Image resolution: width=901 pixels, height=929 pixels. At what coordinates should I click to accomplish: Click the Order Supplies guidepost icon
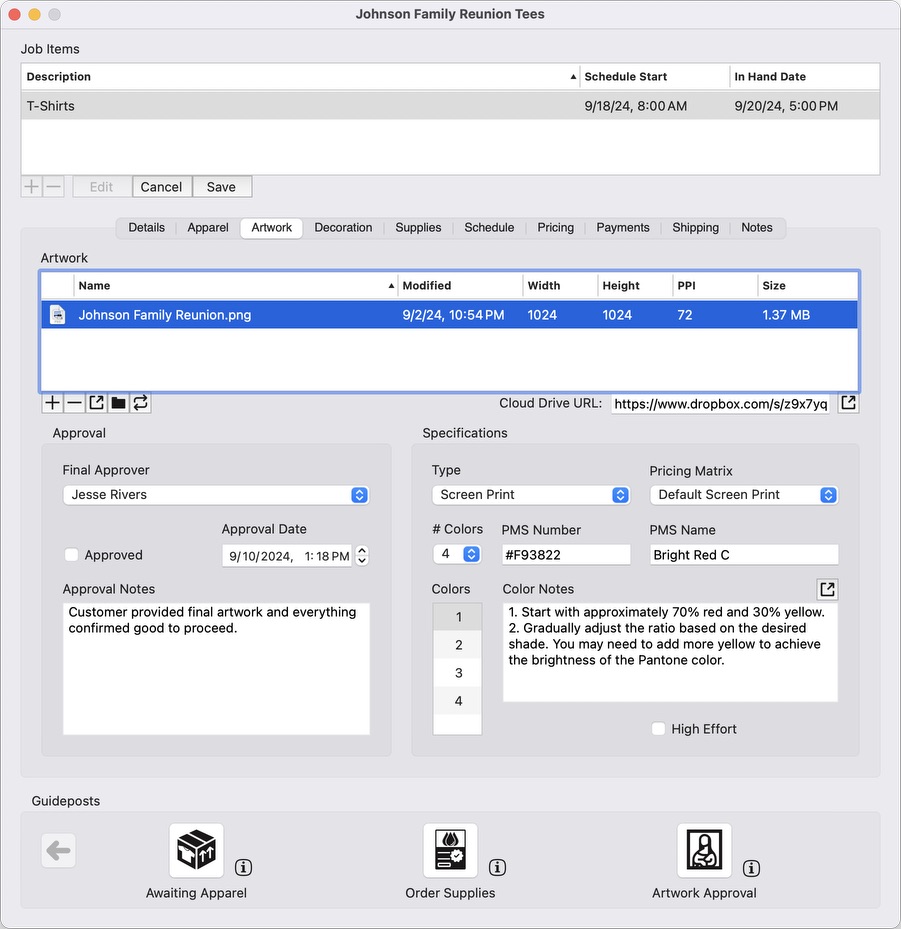click(450, 850)
